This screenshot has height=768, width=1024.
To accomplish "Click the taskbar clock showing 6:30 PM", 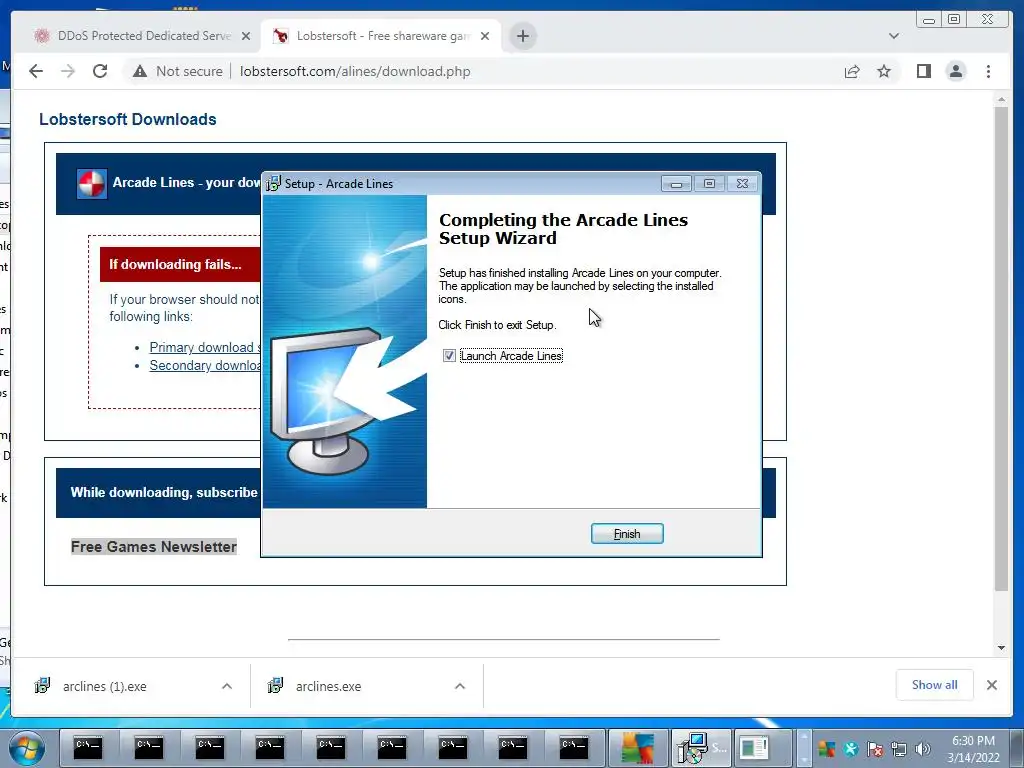I will (x=973, y=749).
